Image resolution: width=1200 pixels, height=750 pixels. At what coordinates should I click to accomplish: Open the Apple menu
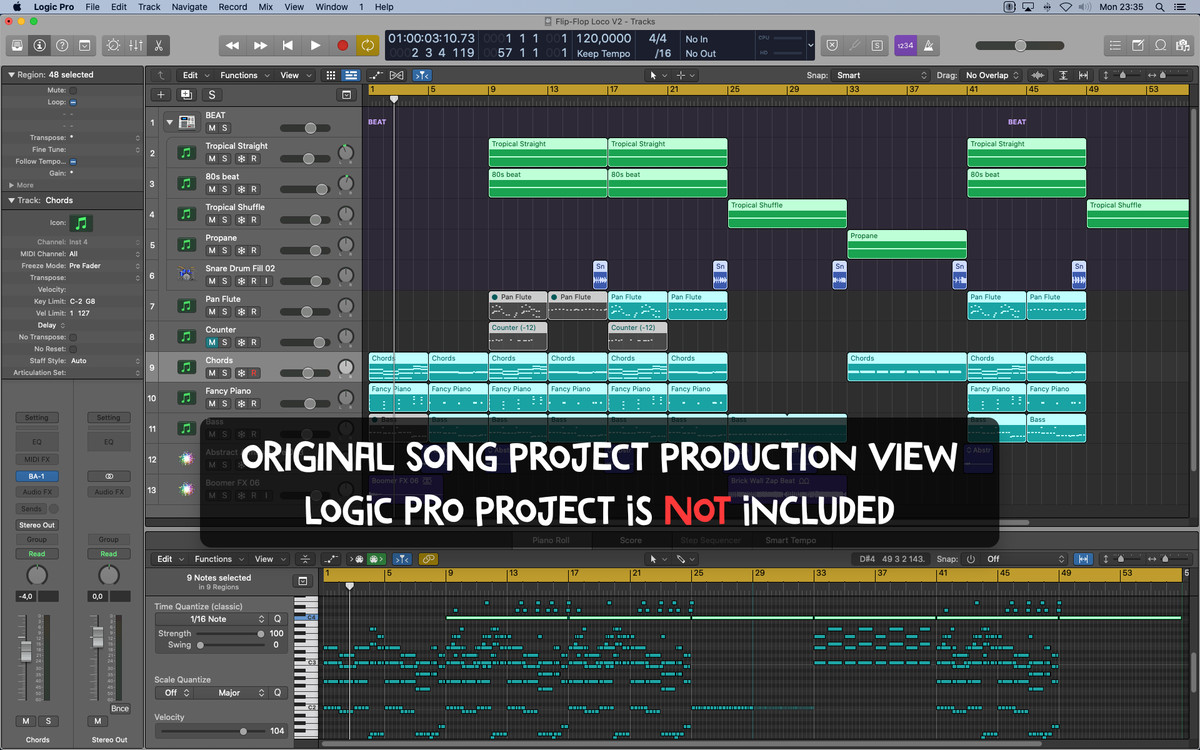16,7
